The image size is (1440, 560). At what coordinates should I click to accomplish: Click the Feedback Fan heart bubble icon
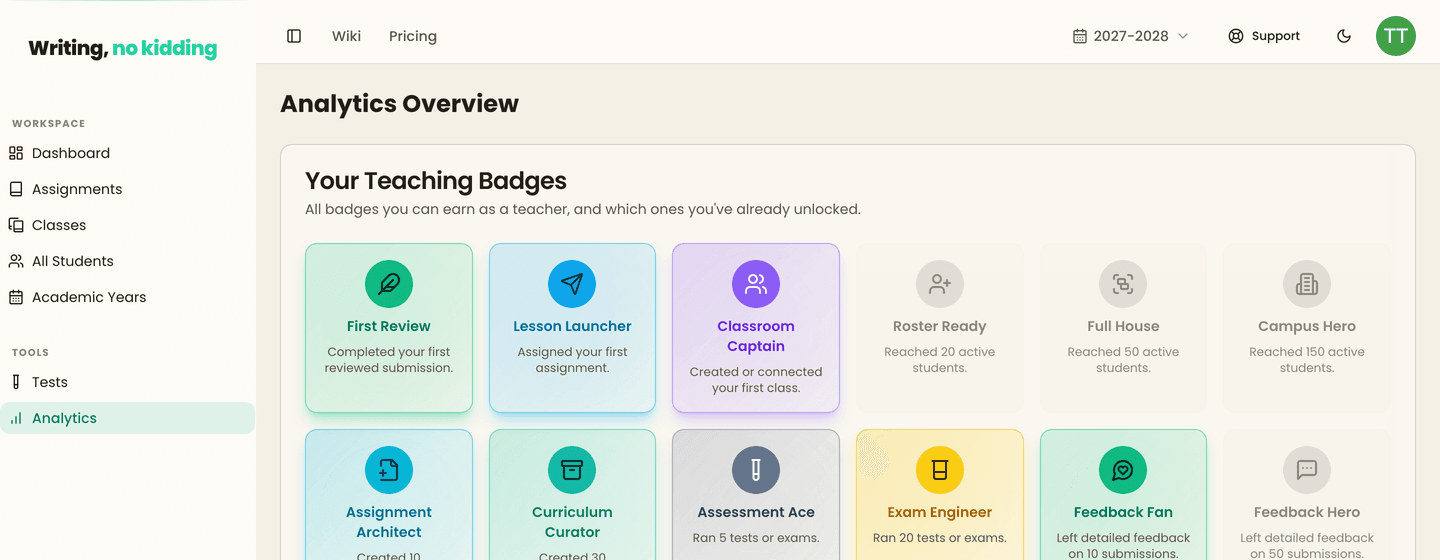(1123, 470)
